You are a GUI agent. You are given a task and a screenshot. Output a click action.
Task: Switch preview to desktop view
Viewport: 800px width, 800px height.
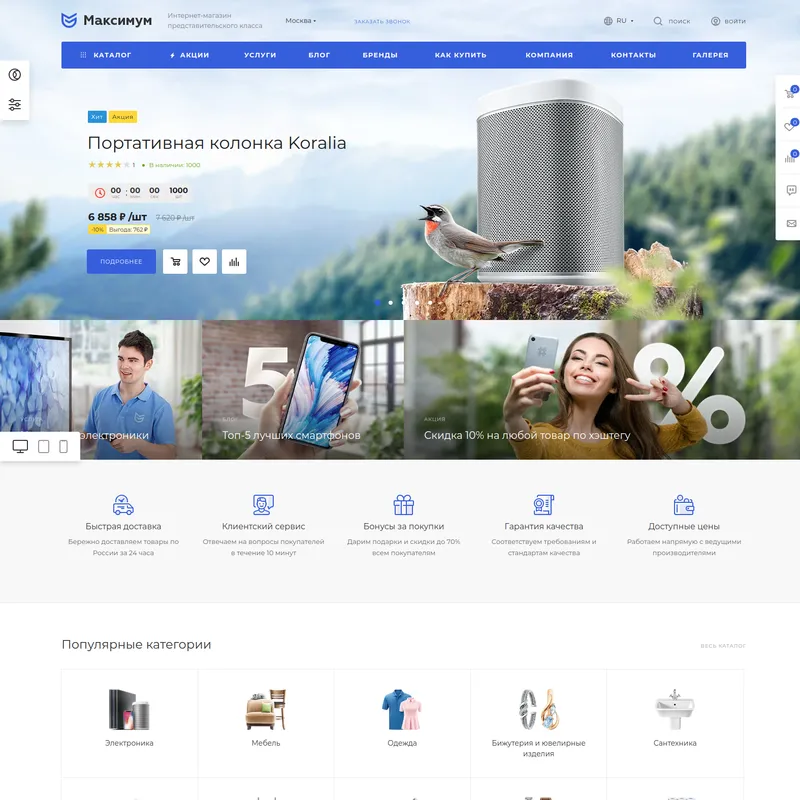point(20,446)
